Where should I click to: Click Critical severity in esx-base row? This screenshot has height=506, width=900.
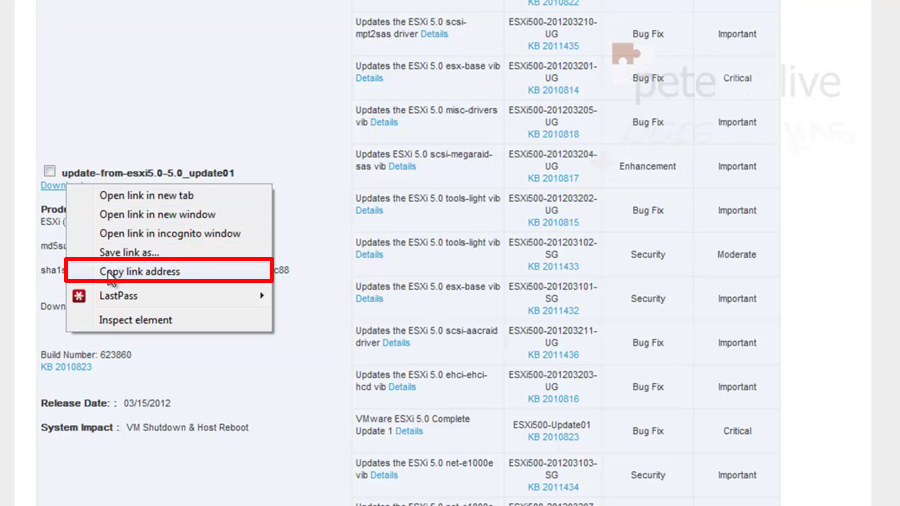pos(737,78)
